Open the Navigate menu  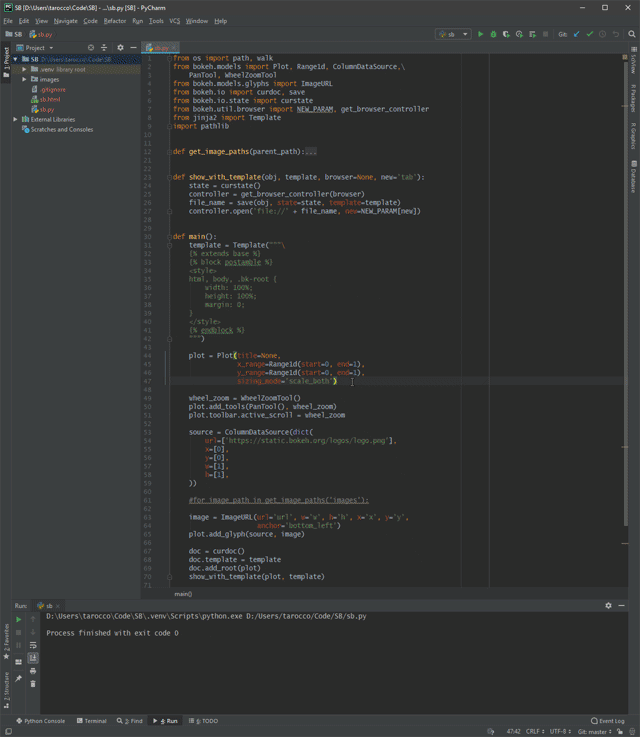point(66,21)
